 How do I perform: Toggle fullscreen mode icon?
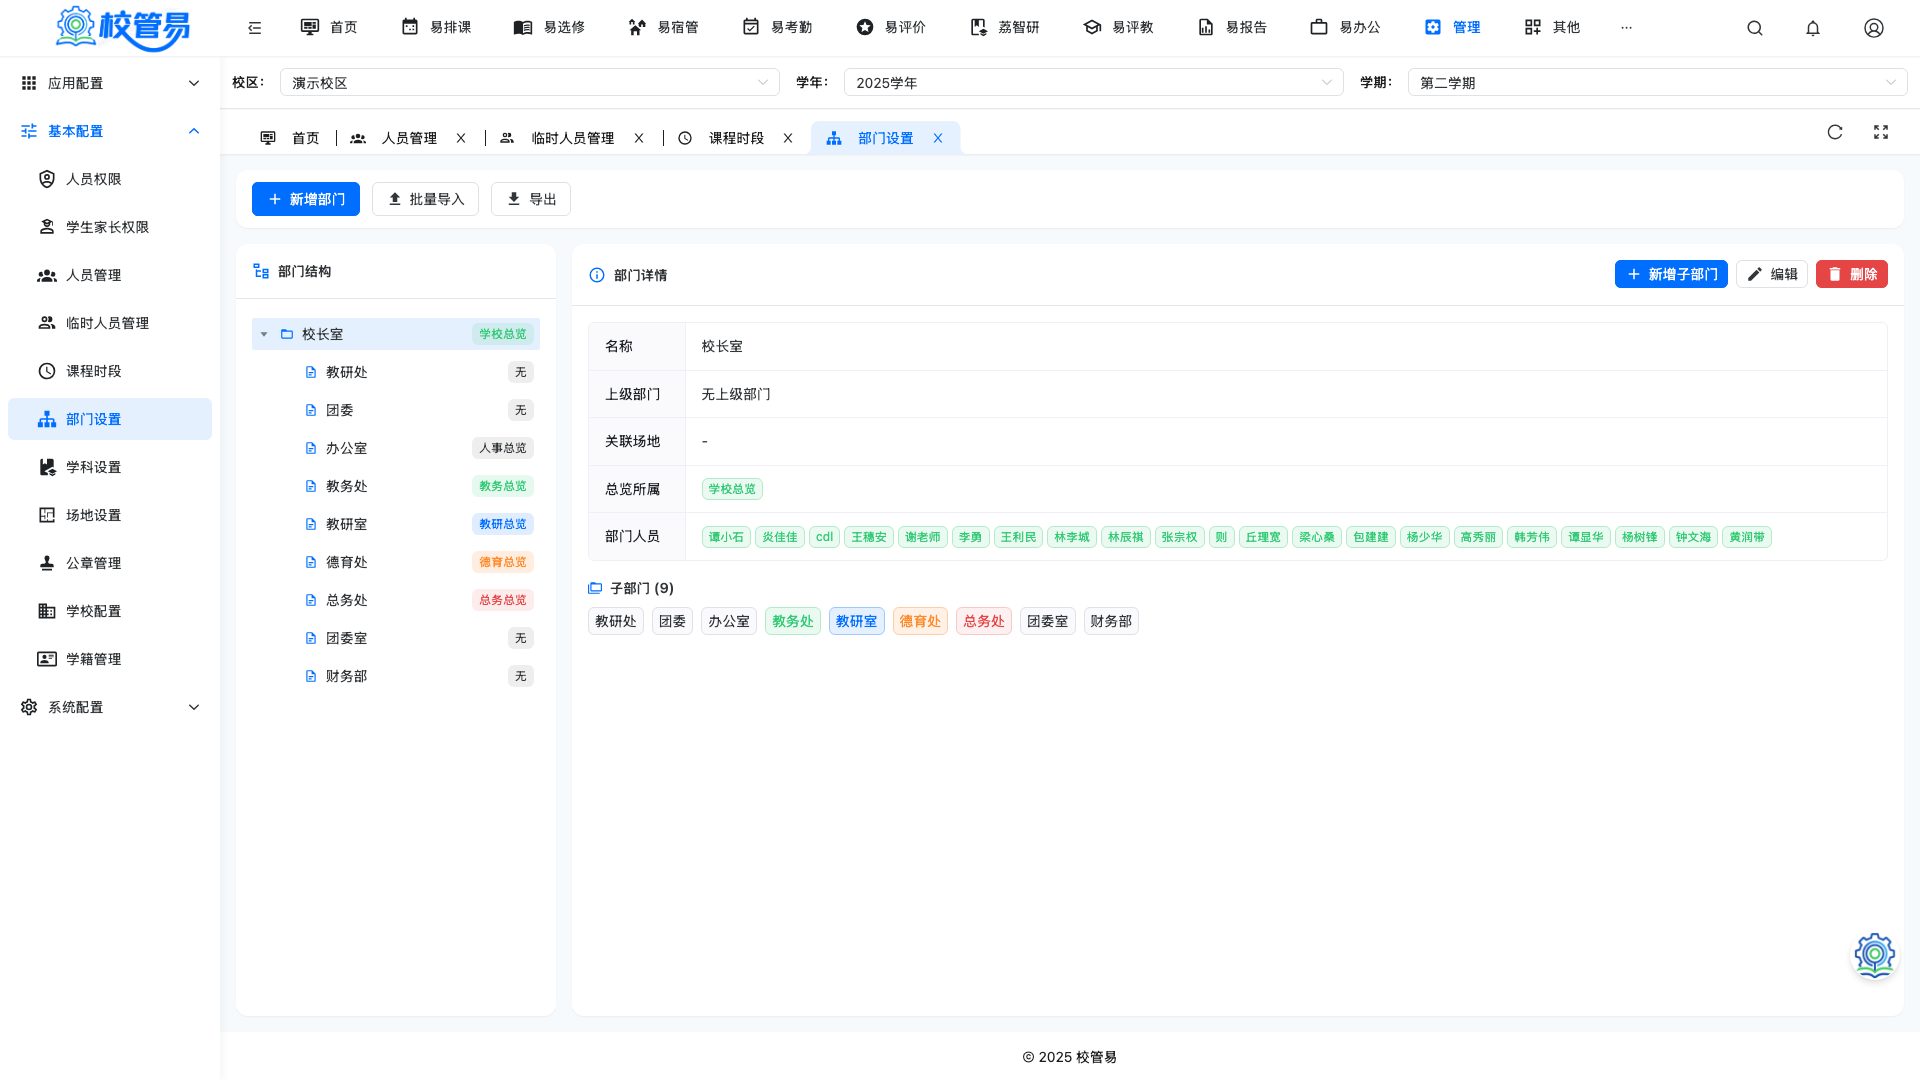tap(1881, 132)
